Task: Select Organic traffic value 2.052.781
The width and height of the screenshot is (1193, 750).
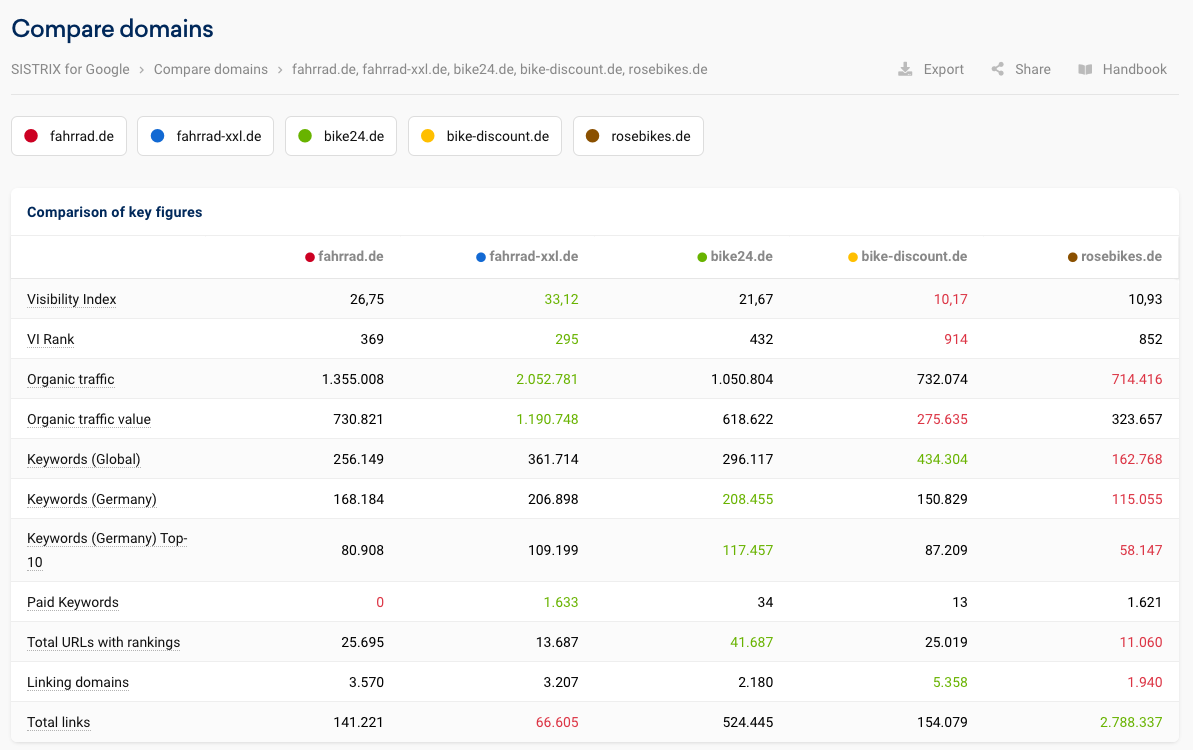Action: [547, 380]
